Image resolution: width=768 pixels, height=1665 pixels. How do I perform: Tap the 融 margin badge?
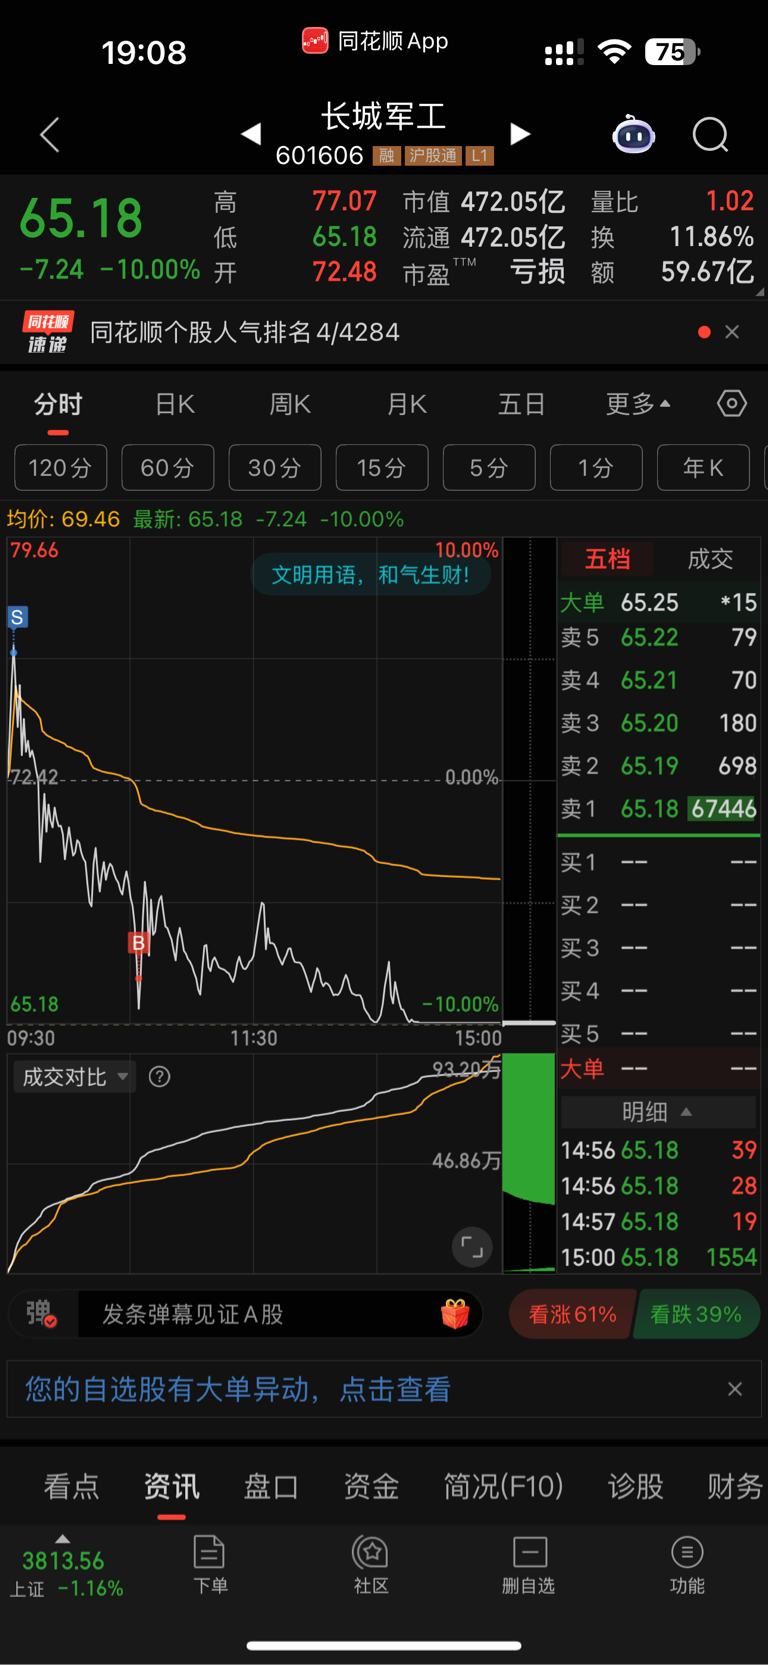point(386,156)
